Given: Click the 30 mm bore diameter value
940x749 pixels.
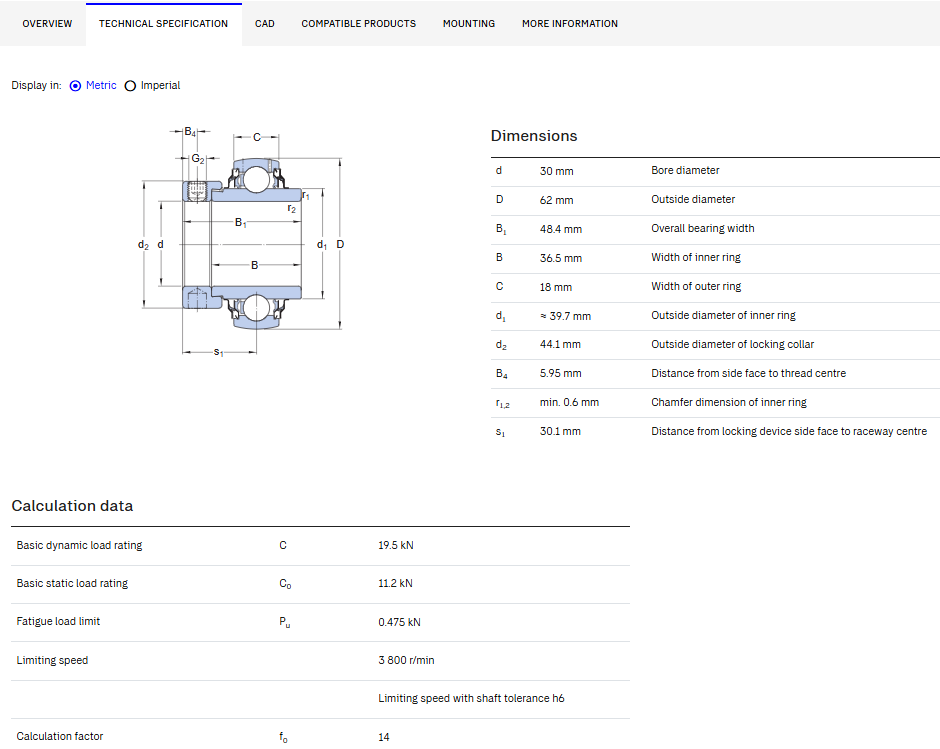Looking at the screenshot, I should coord(556,171).
